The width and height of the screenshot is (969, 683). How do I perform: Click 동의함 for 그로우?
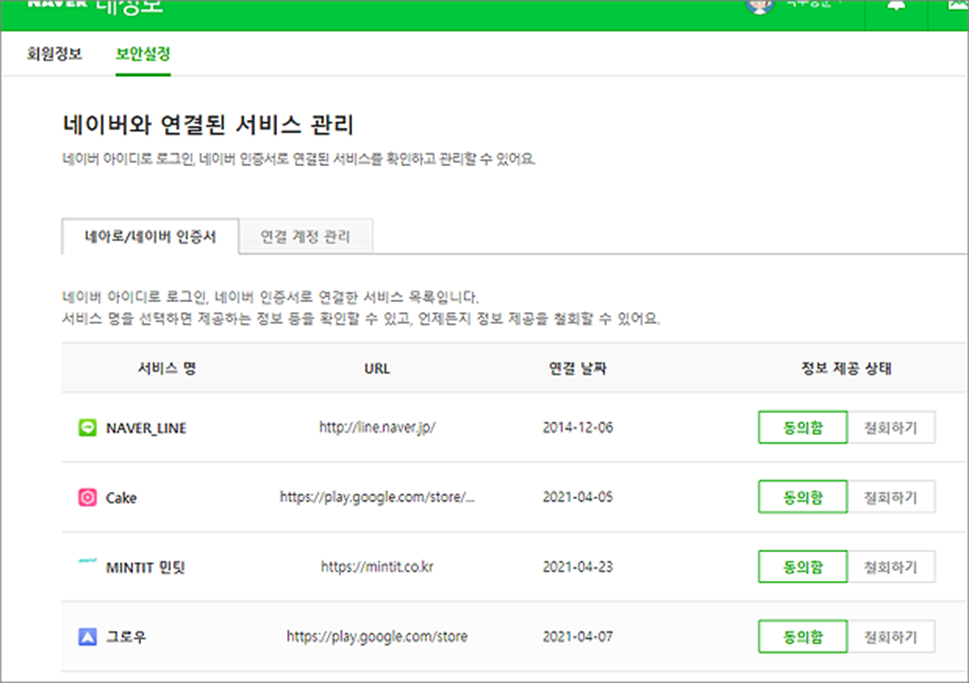coord(803,637)
